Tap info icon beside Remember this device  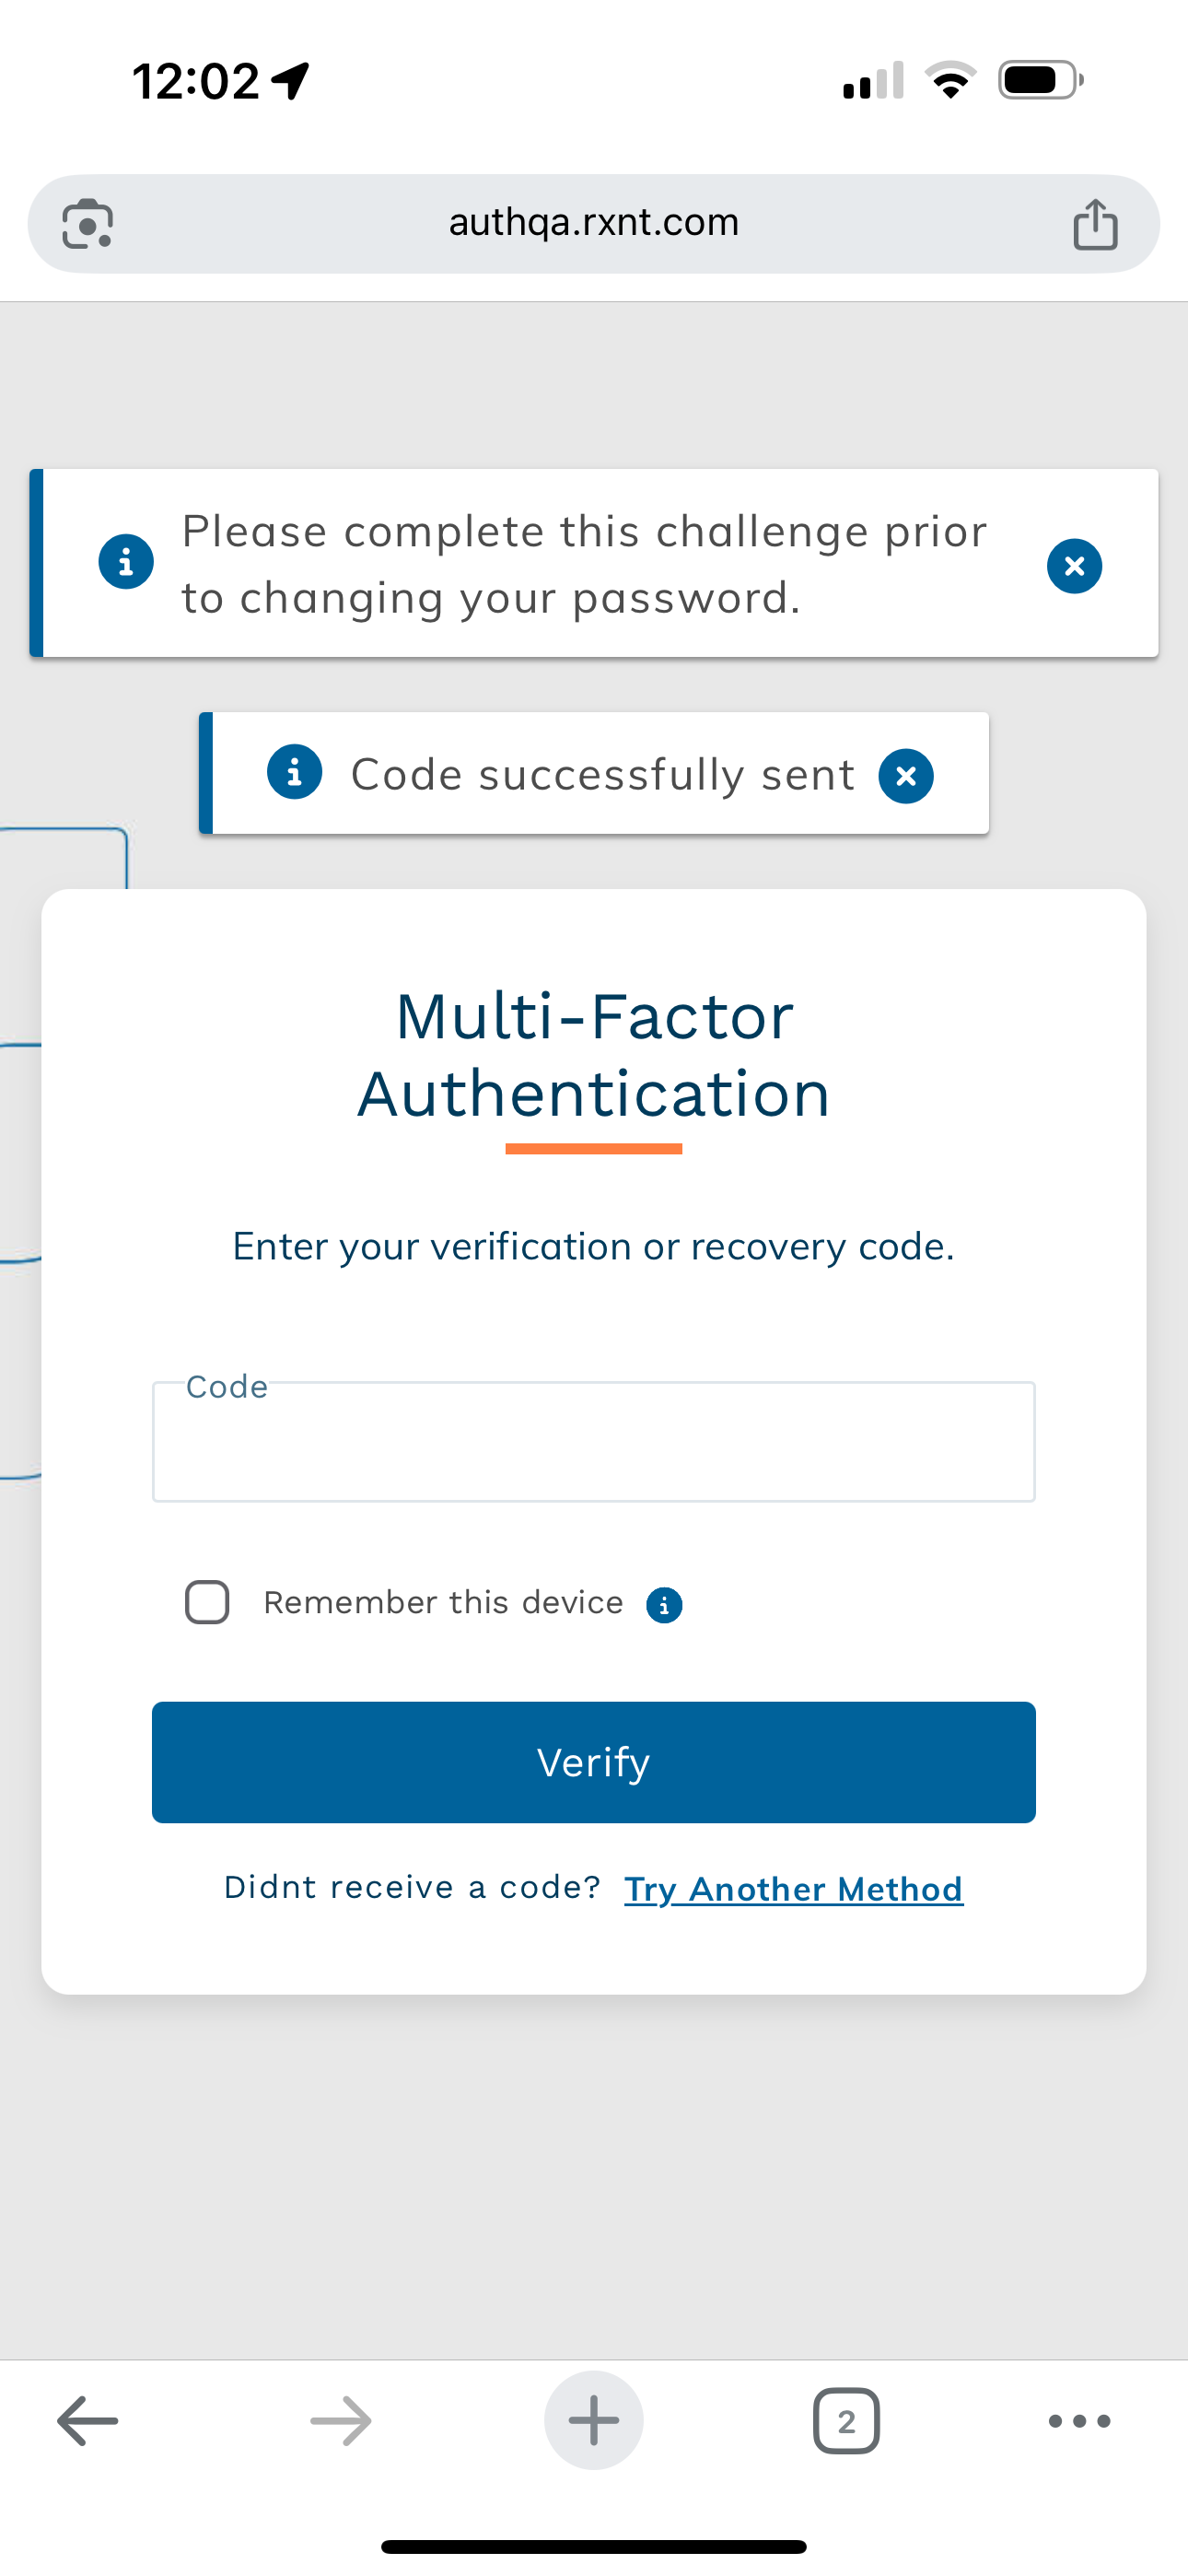point(664,1605)
